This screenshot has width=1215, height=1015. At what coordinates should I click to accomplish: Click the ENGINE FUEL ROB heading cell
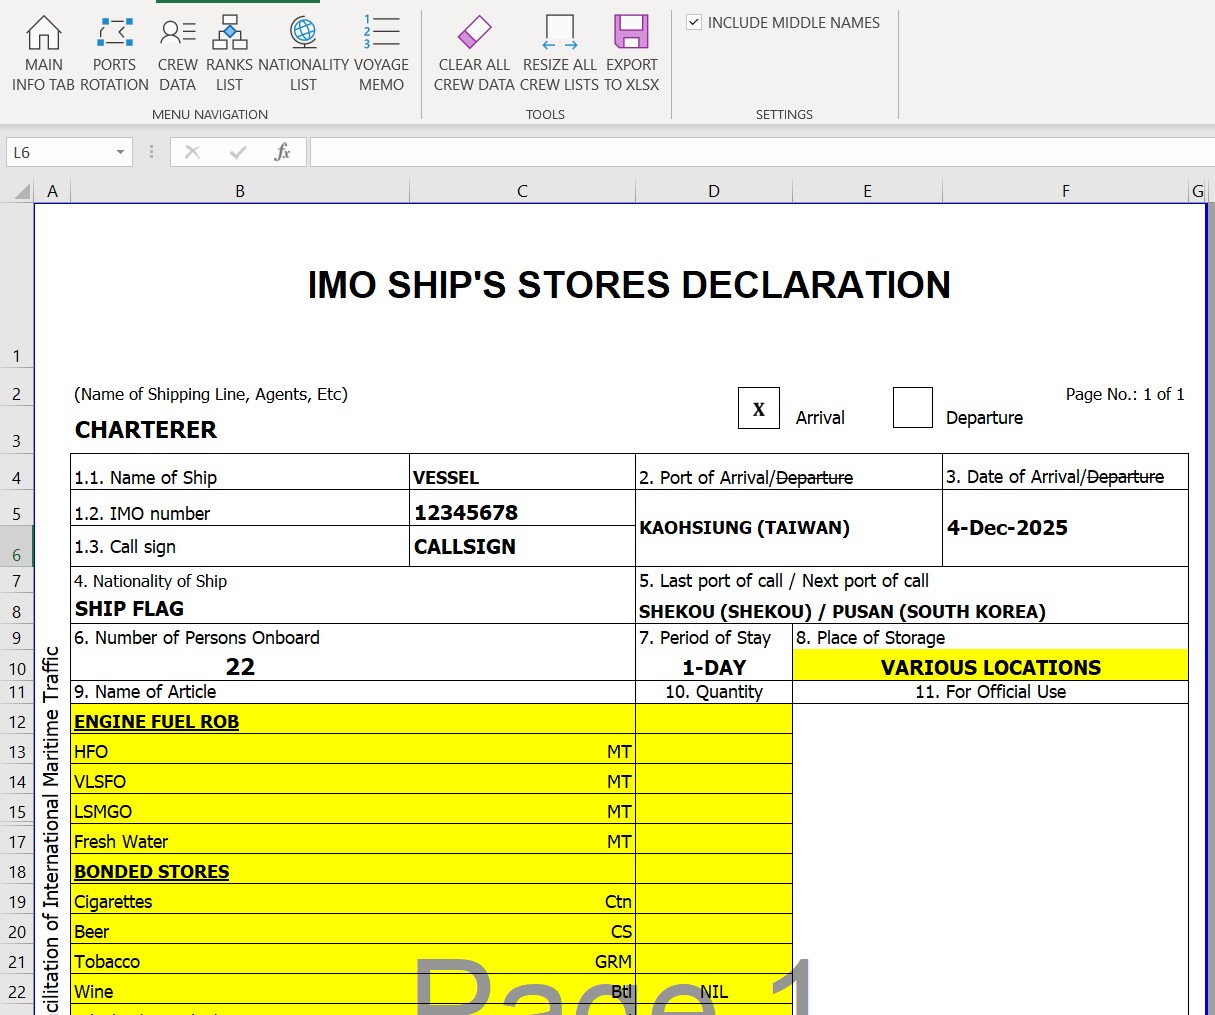tap(353, 720)
